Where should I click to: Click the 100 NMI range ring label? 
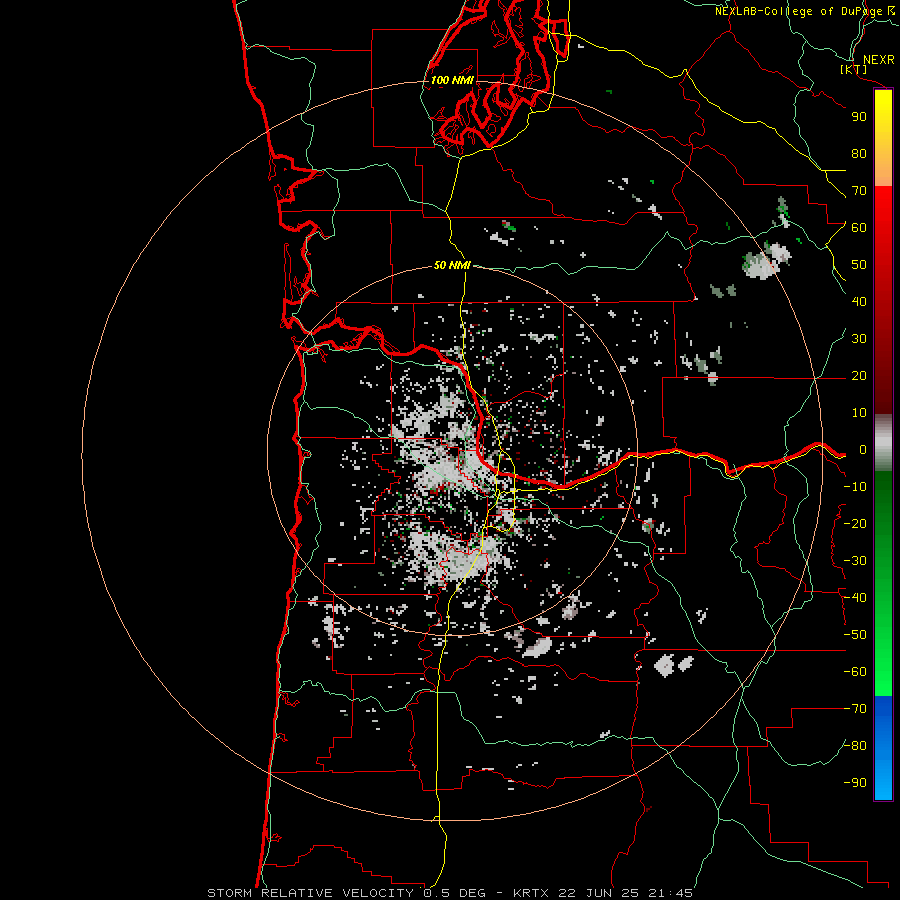tap(452, 80)
